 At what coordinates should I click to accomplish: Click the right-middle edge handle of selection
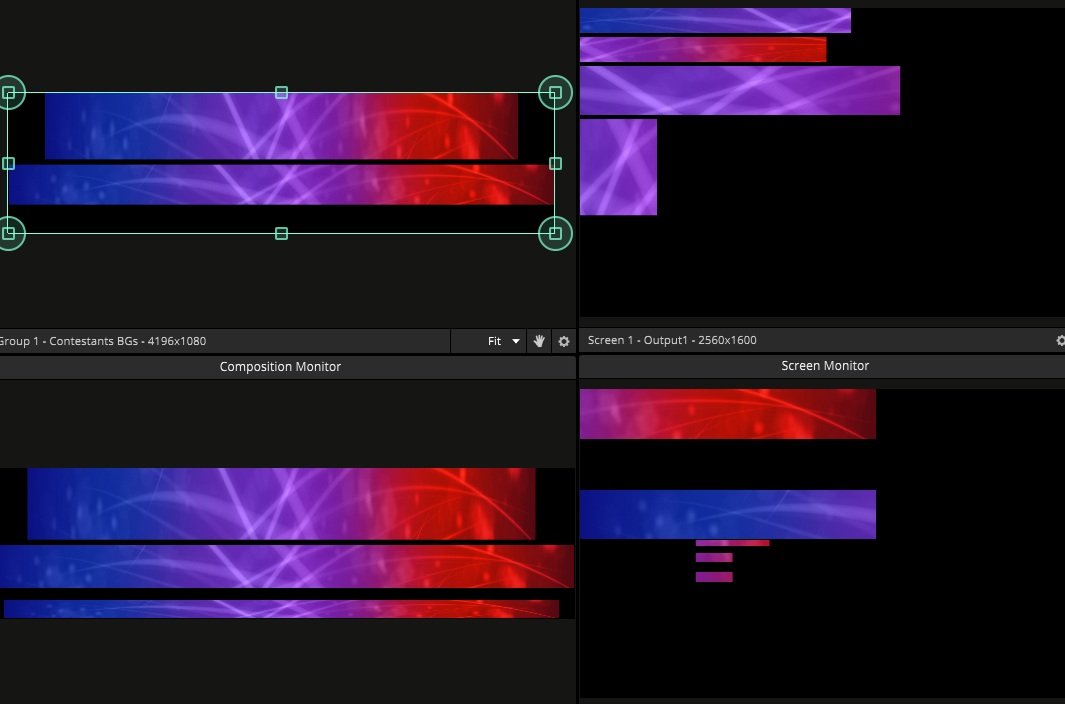pyautogui.click(x=556, y=163)
